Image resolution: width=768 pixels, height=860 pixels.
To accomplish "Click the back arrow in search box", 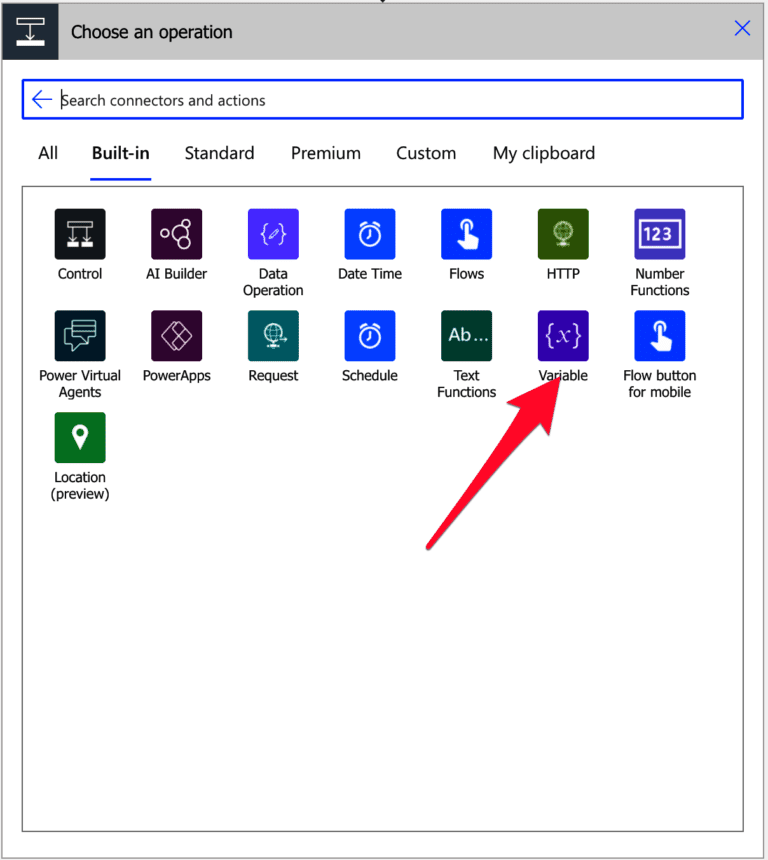I will (x=41, y=99).
